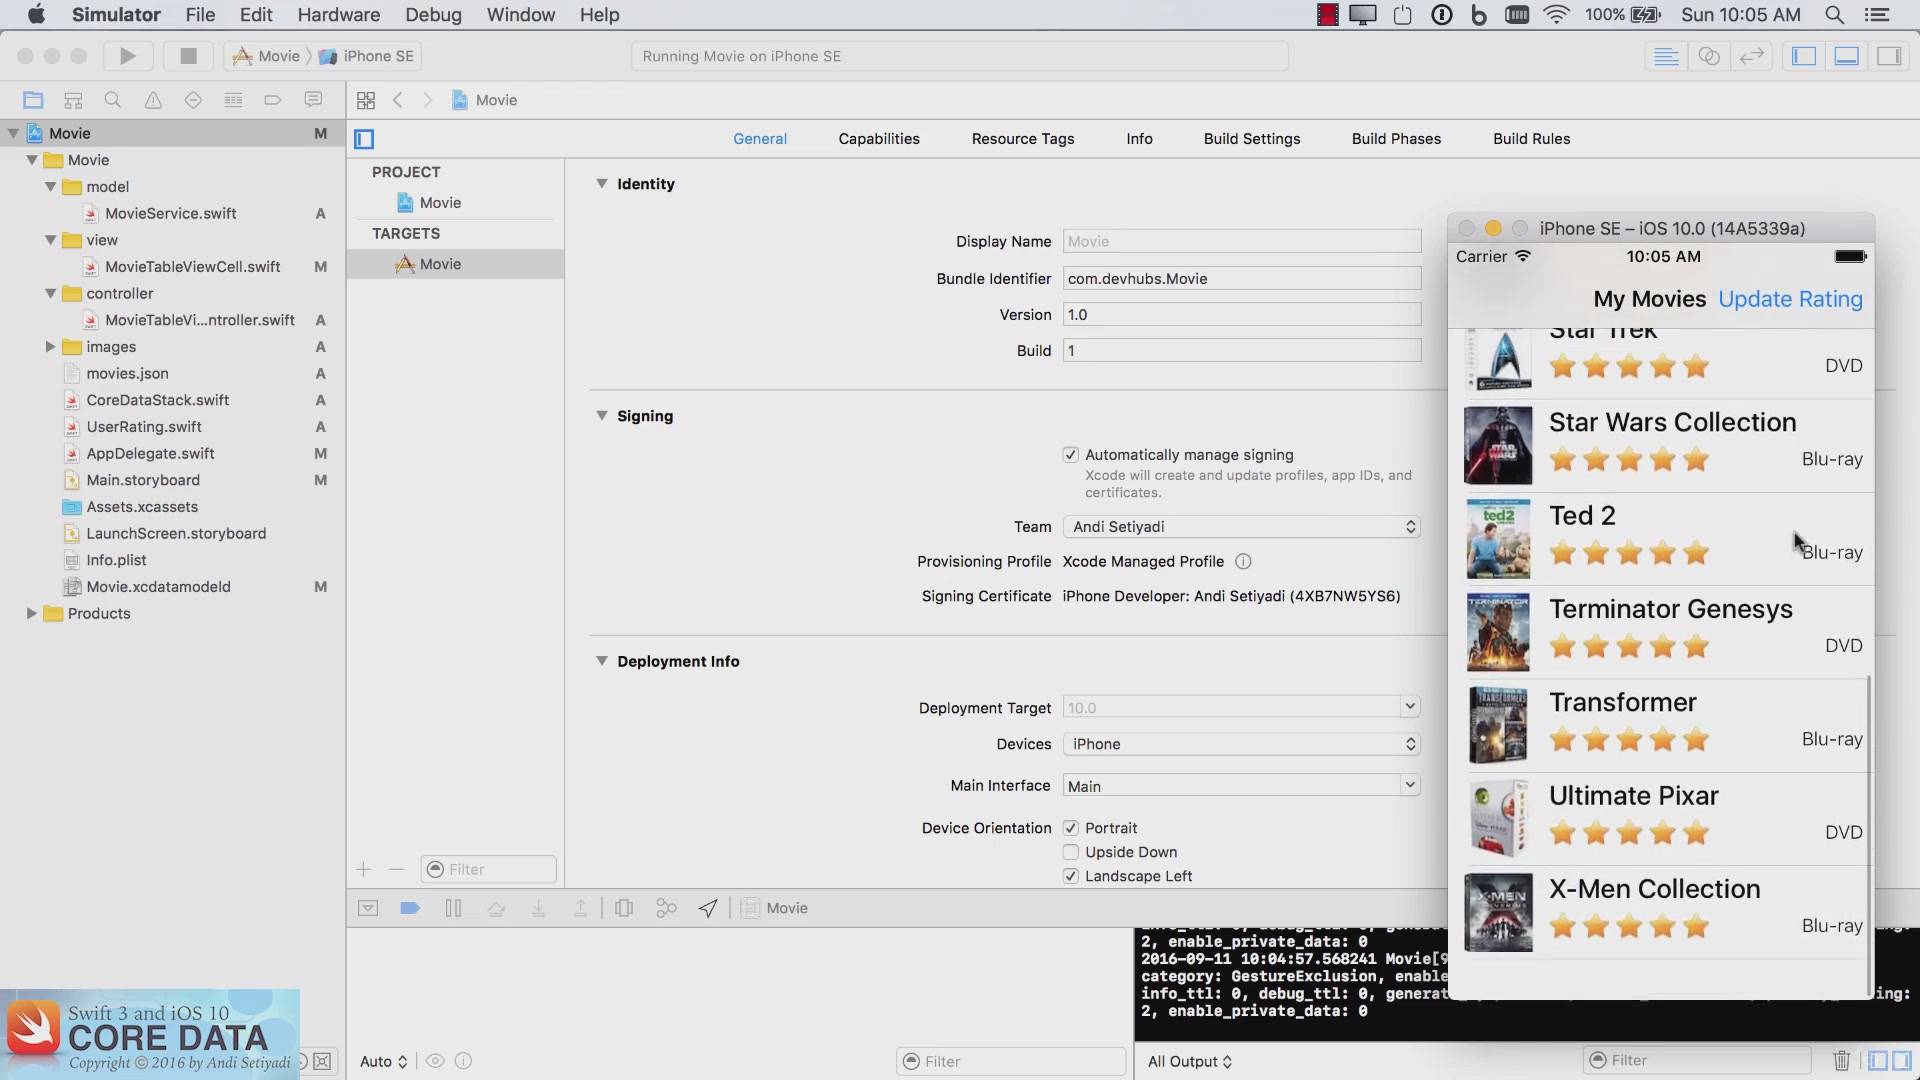Image resolution: width=1920 pixels, height=1080 pixels.
Task: Open the debug view hierarchy icon
Action: [624, 908]
